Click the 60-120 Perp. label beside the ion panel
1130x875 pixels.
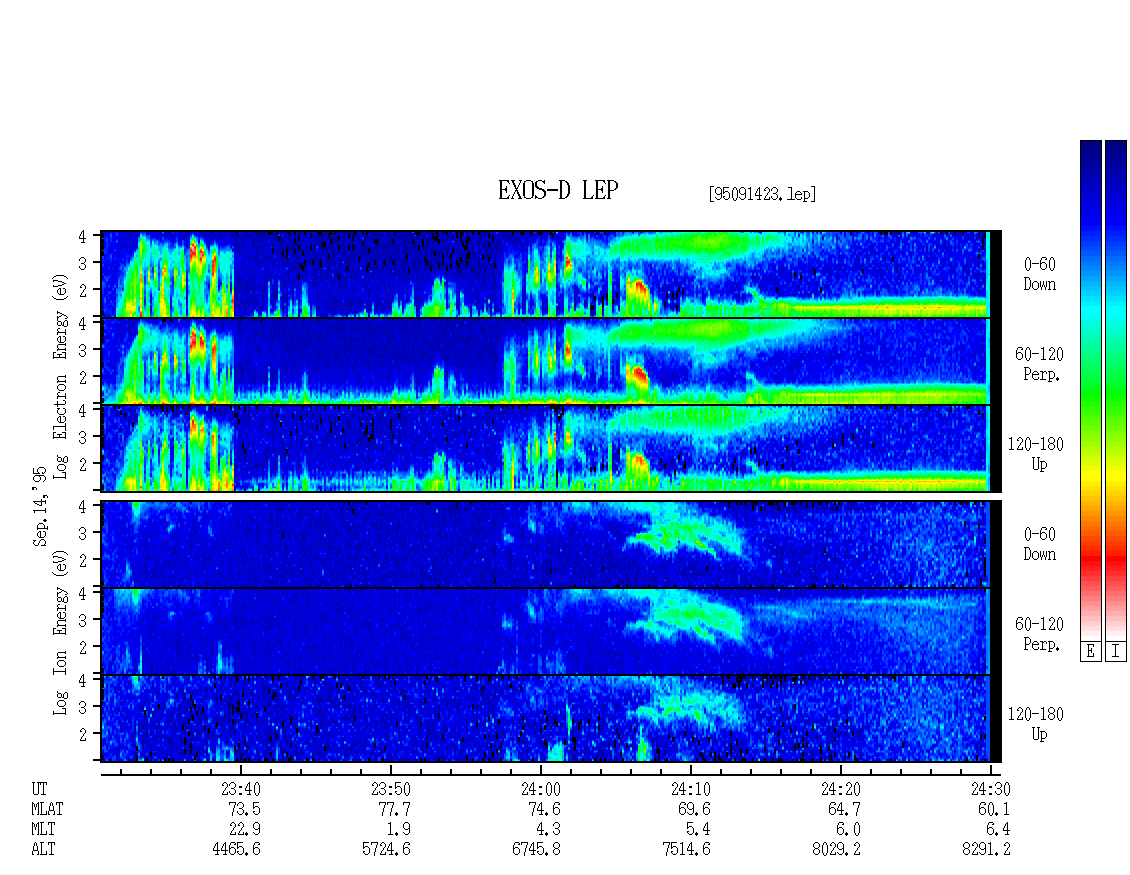pyautogui.click(x=1038, y=634)
